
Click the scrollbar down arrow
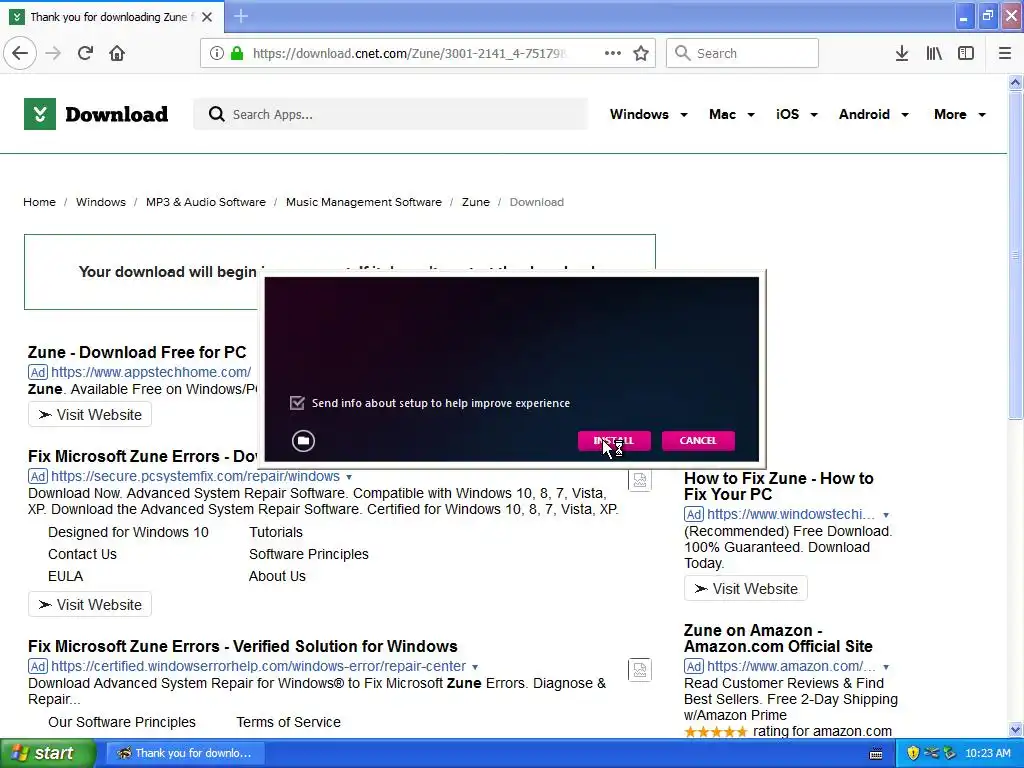click(1015, 729)
